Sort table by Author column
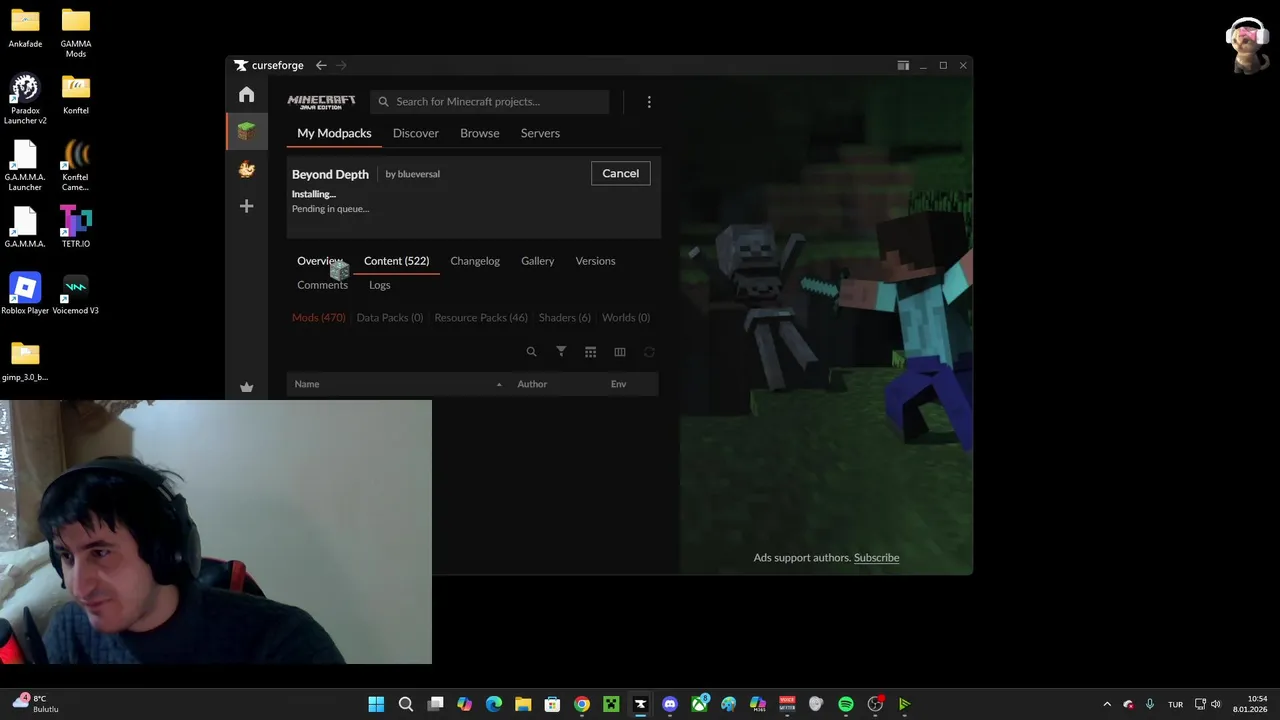Image resolution: width=1280 pixels, height=720 pixels. 532,384
